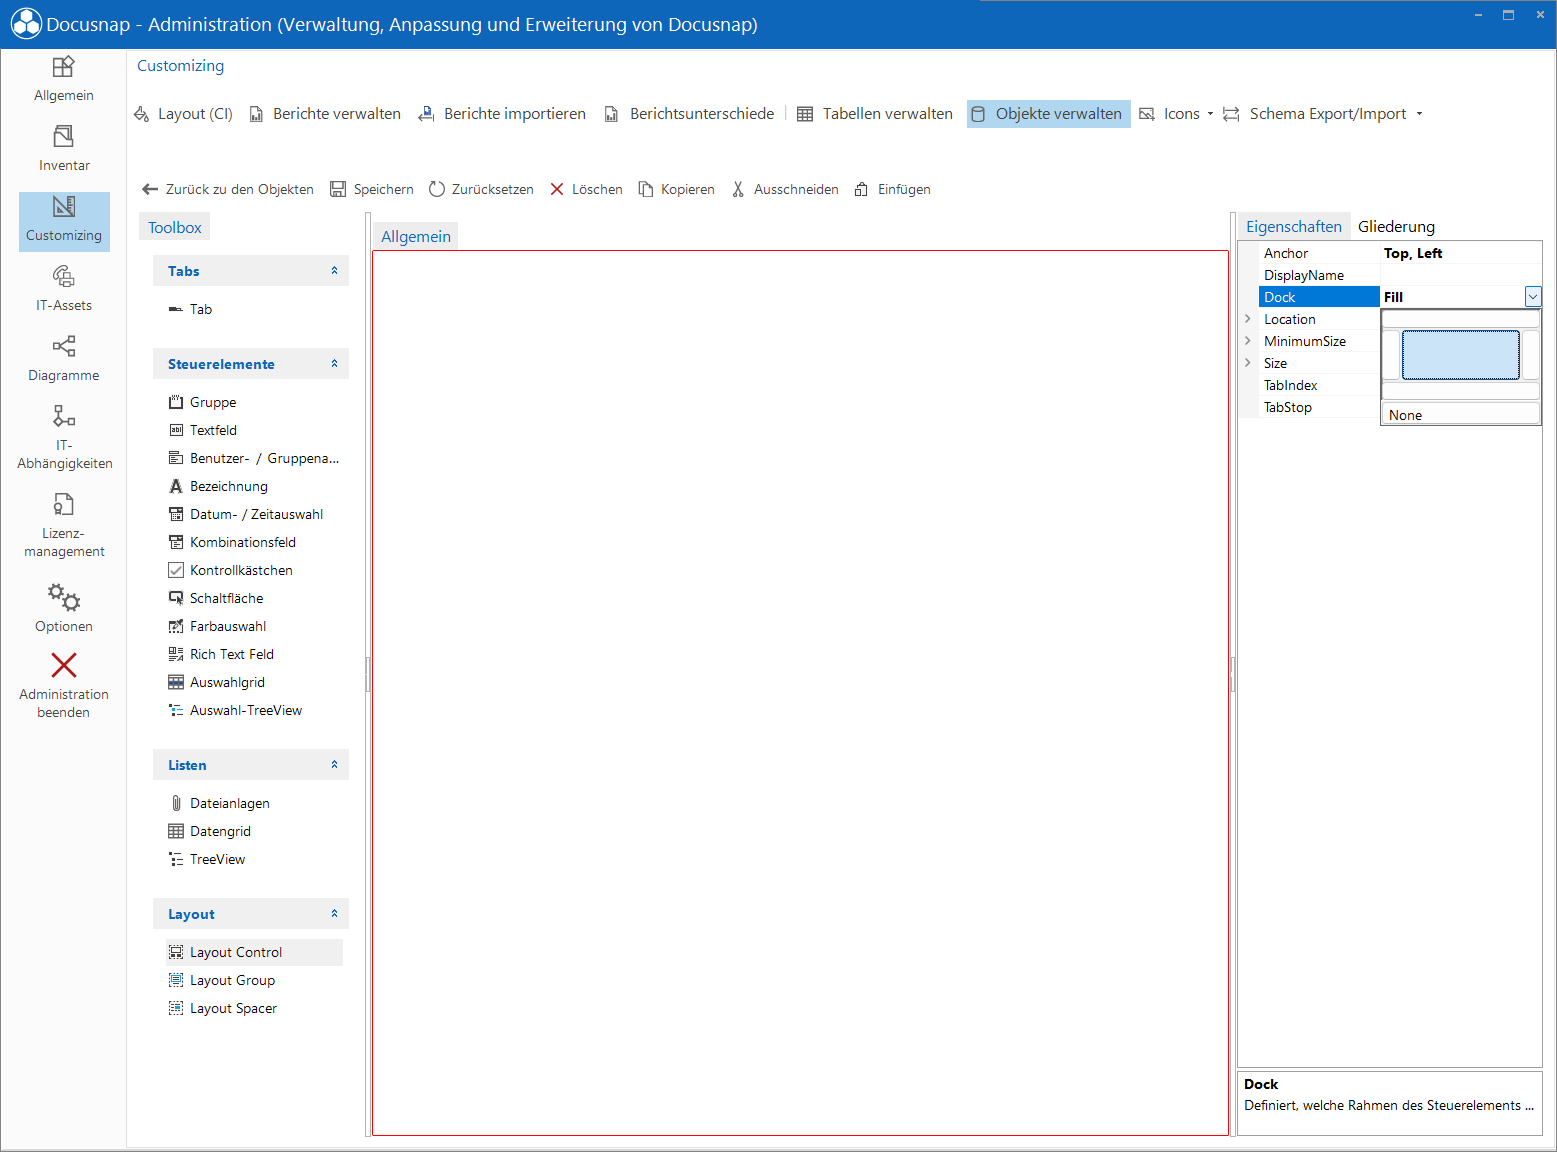Click the DisplayName value field
1557x1152 pixels.
point(1460,275)
